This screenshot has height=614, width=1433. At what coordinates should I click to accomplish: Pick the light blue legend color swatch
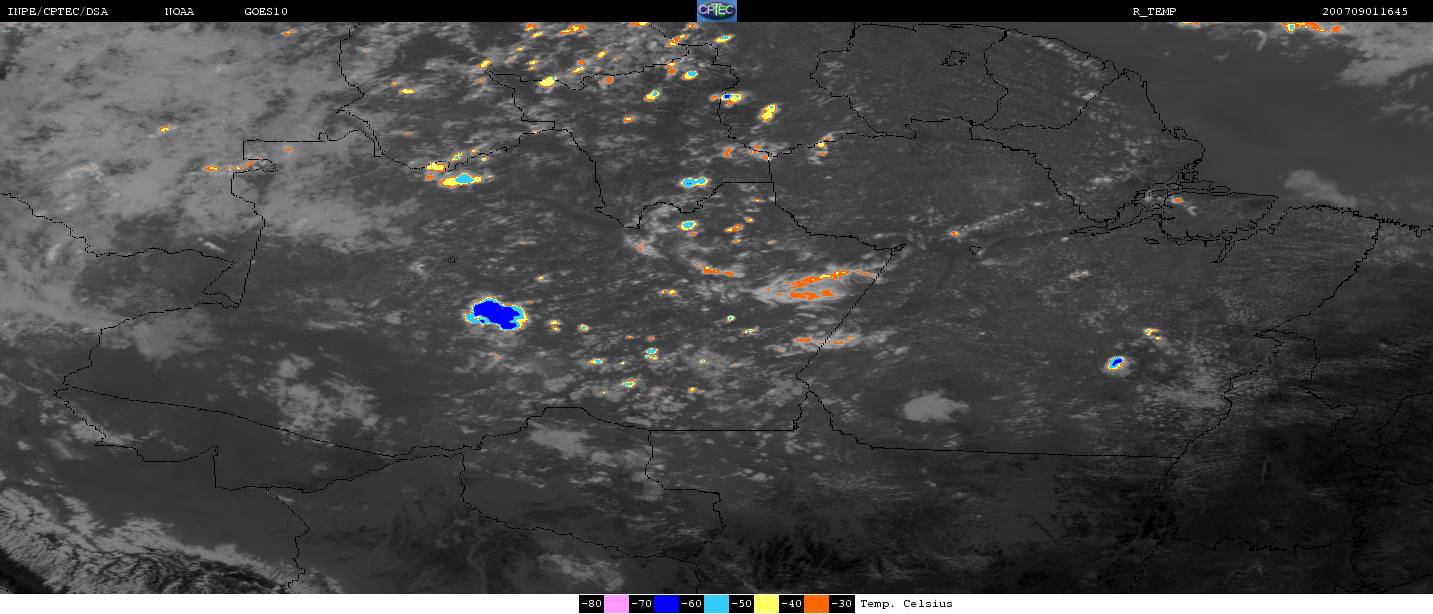(x=717, y=604)
